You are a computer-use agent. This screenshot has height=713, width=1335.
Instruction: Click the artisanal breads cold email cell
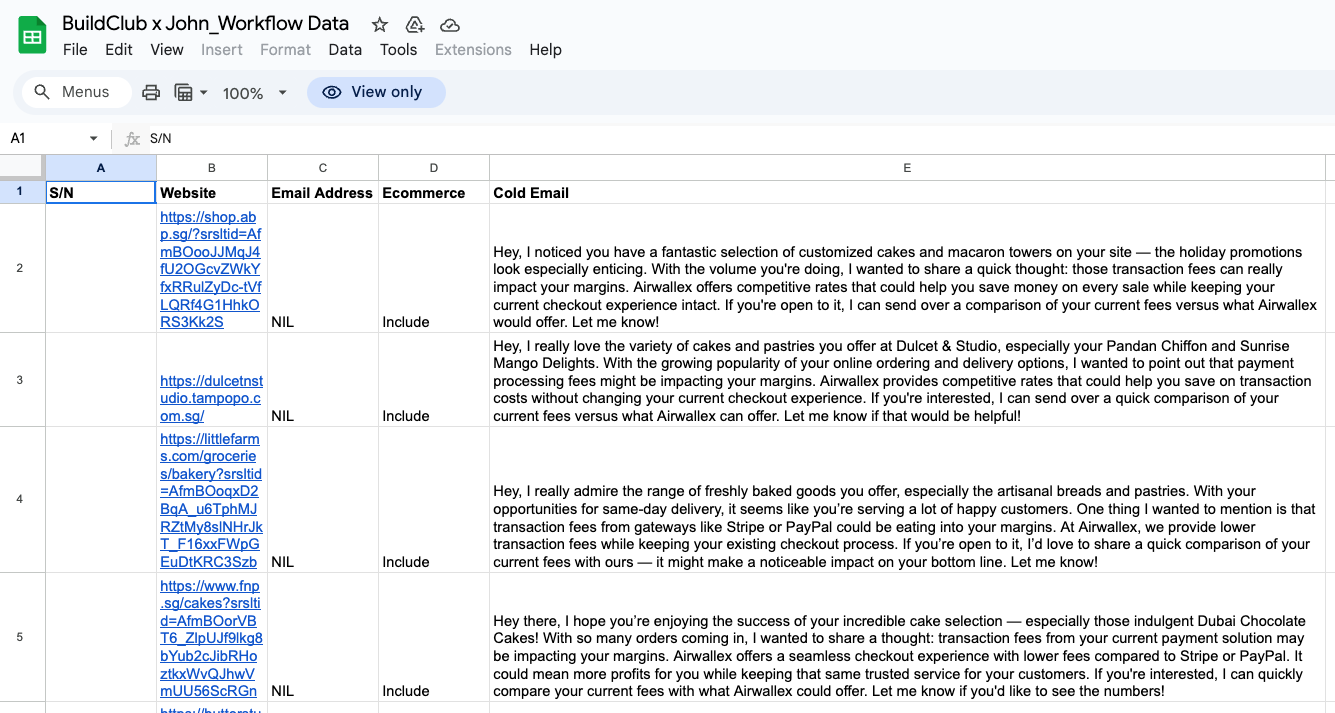coord(907,499)
